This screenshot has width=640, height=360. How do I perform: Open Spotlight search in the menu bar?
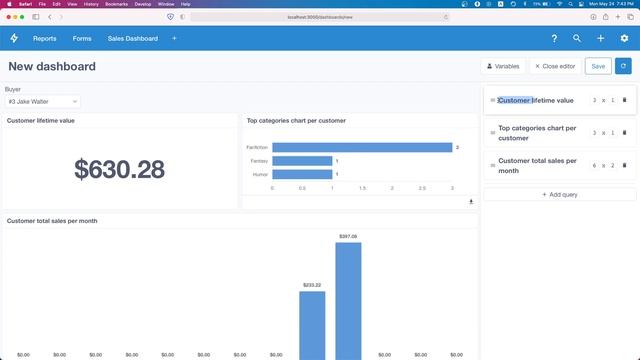571,4
